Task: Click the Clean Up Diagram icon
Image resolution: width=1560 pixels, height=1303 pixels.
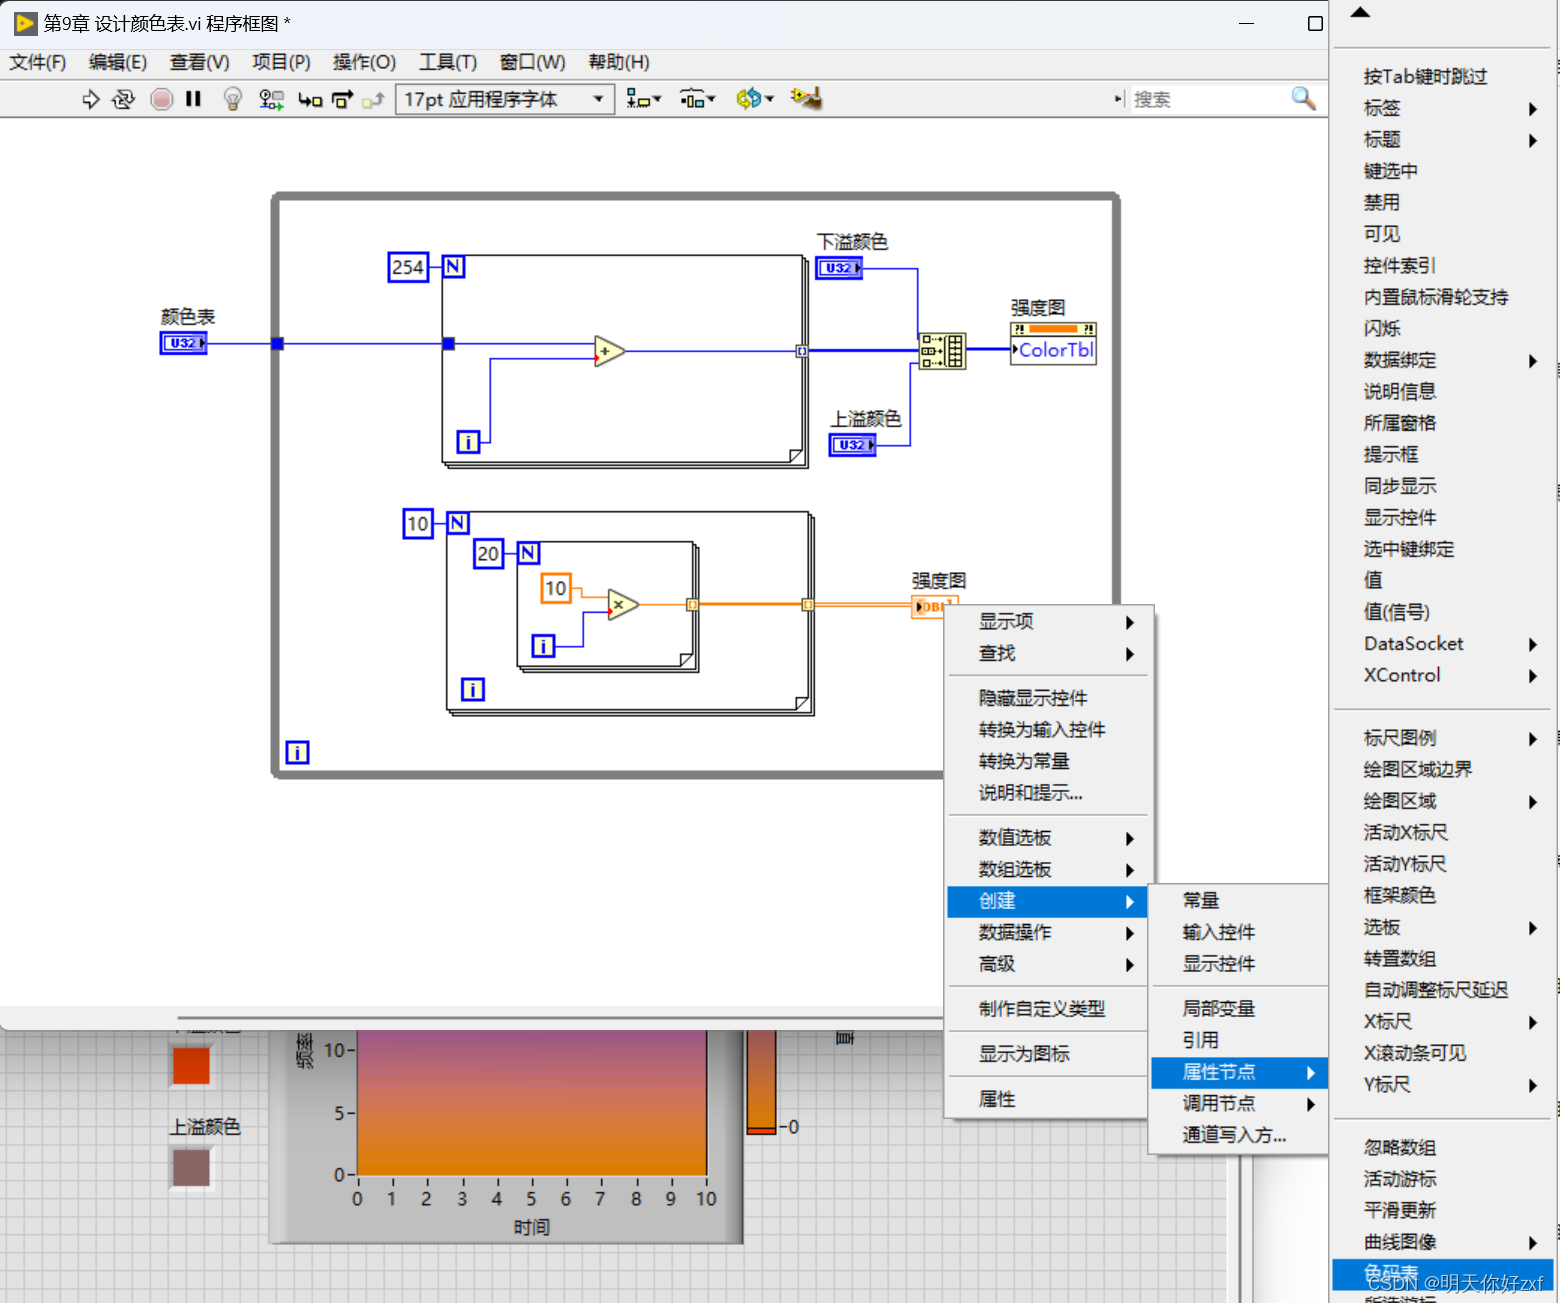Action: coord(806,98)
